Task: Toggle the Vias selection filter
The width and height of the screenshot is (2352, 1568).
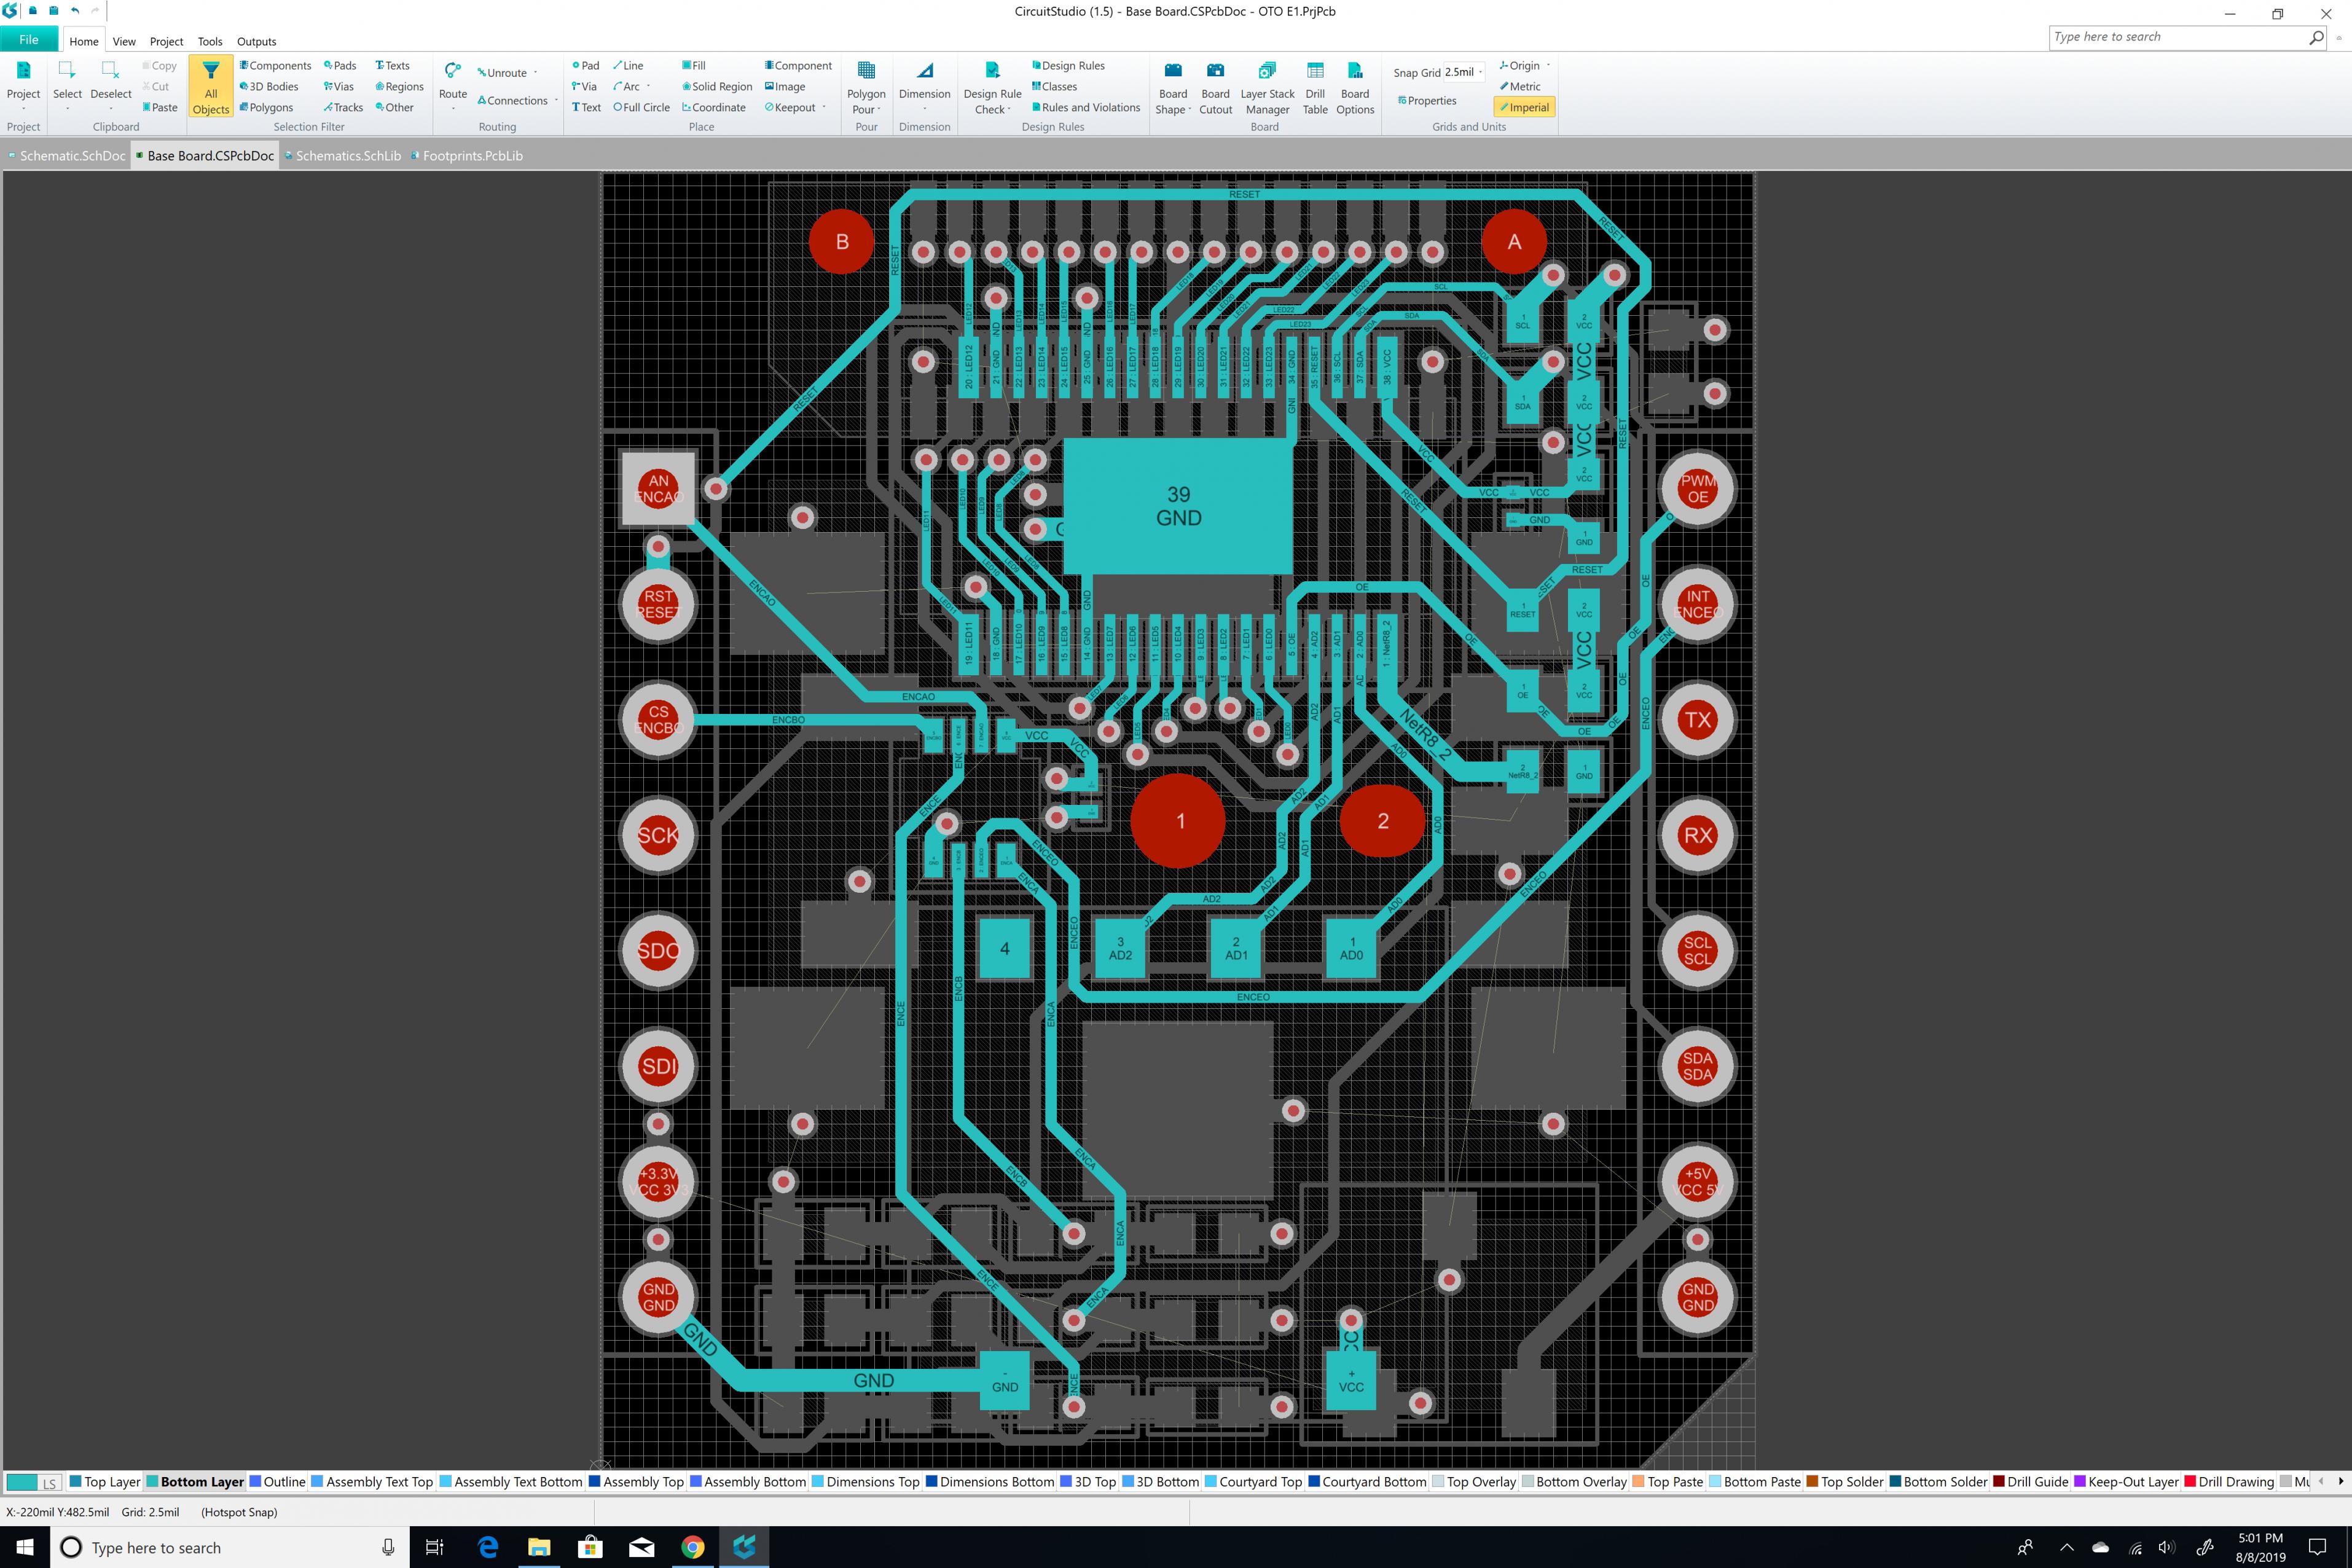Action: 338,86
